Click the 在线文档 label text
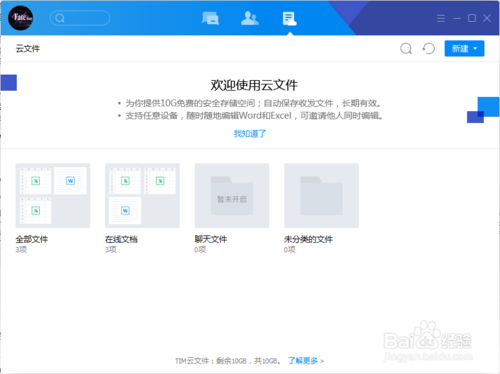The height and width of the screenshot is (374, 500). coord(121,239)
